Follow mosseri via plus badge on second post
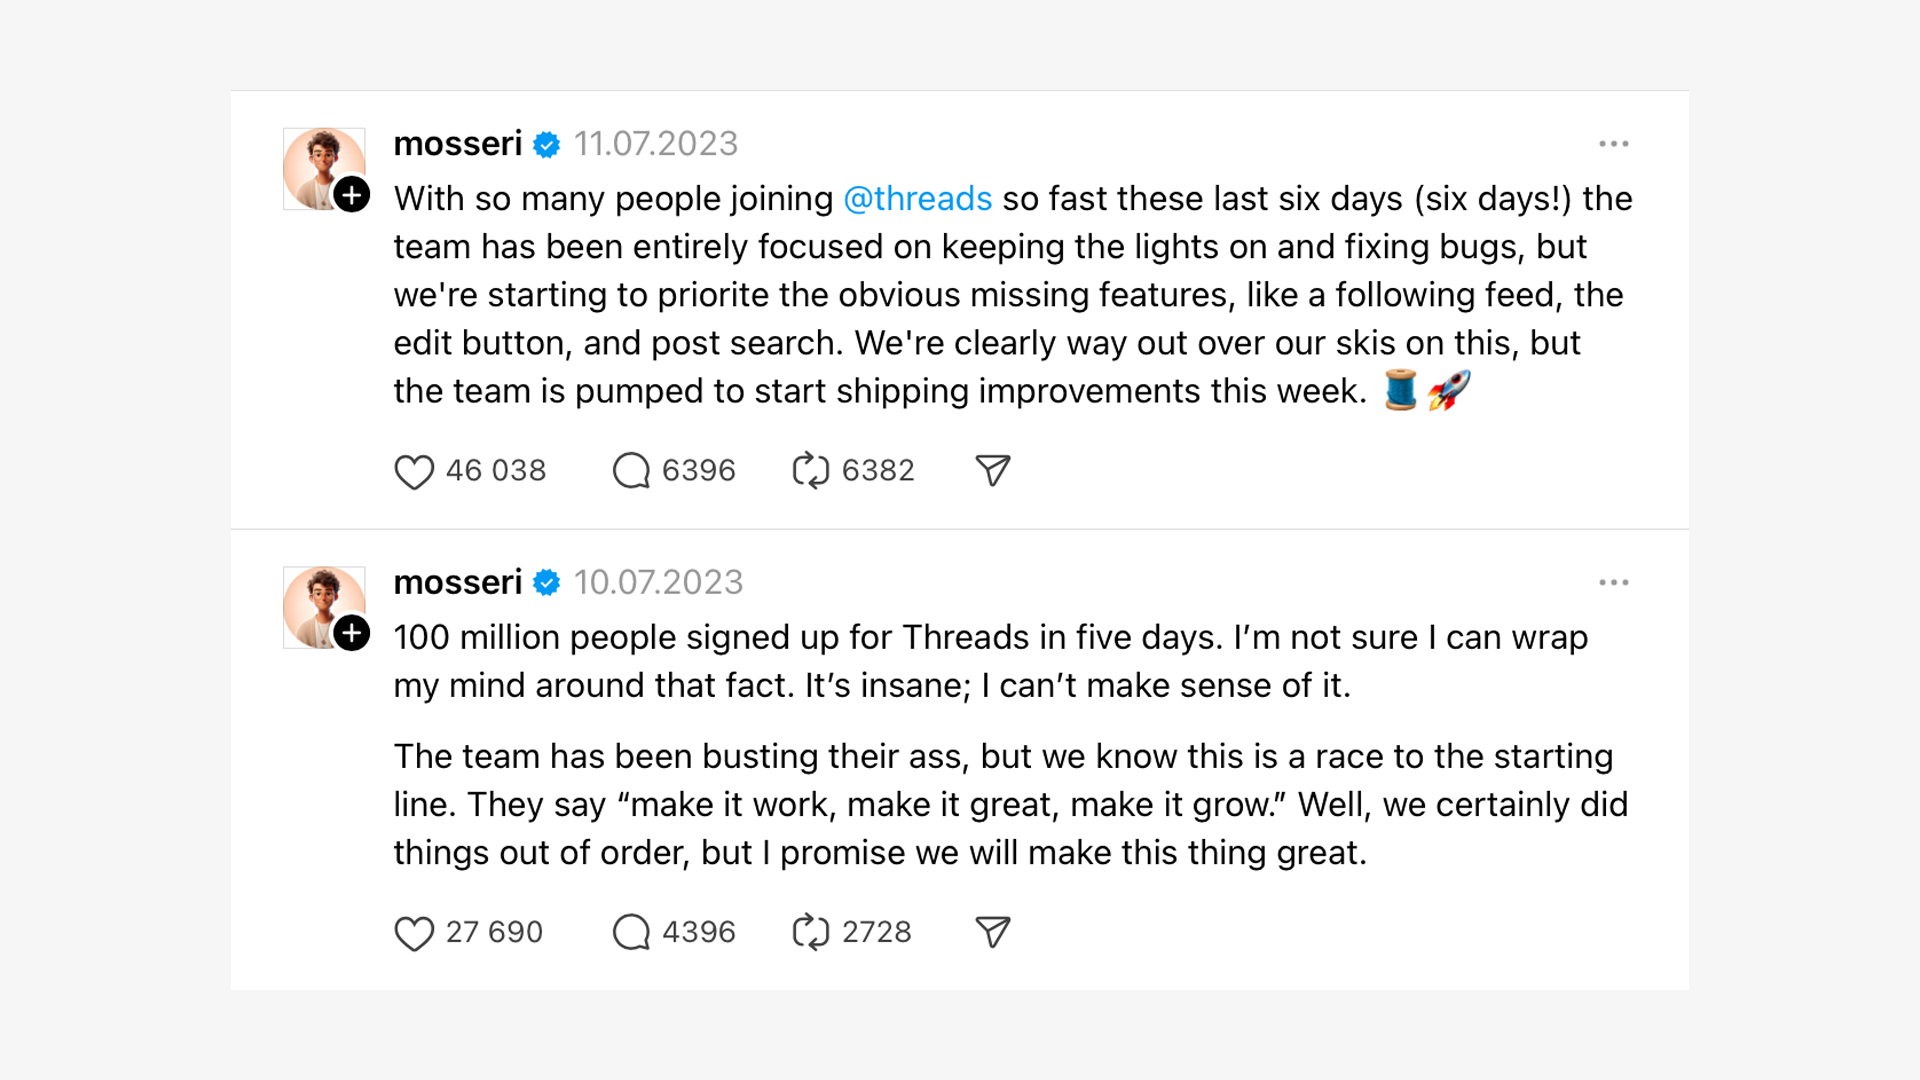This screenshot has height=1080, width=1920. pos(351,633)
